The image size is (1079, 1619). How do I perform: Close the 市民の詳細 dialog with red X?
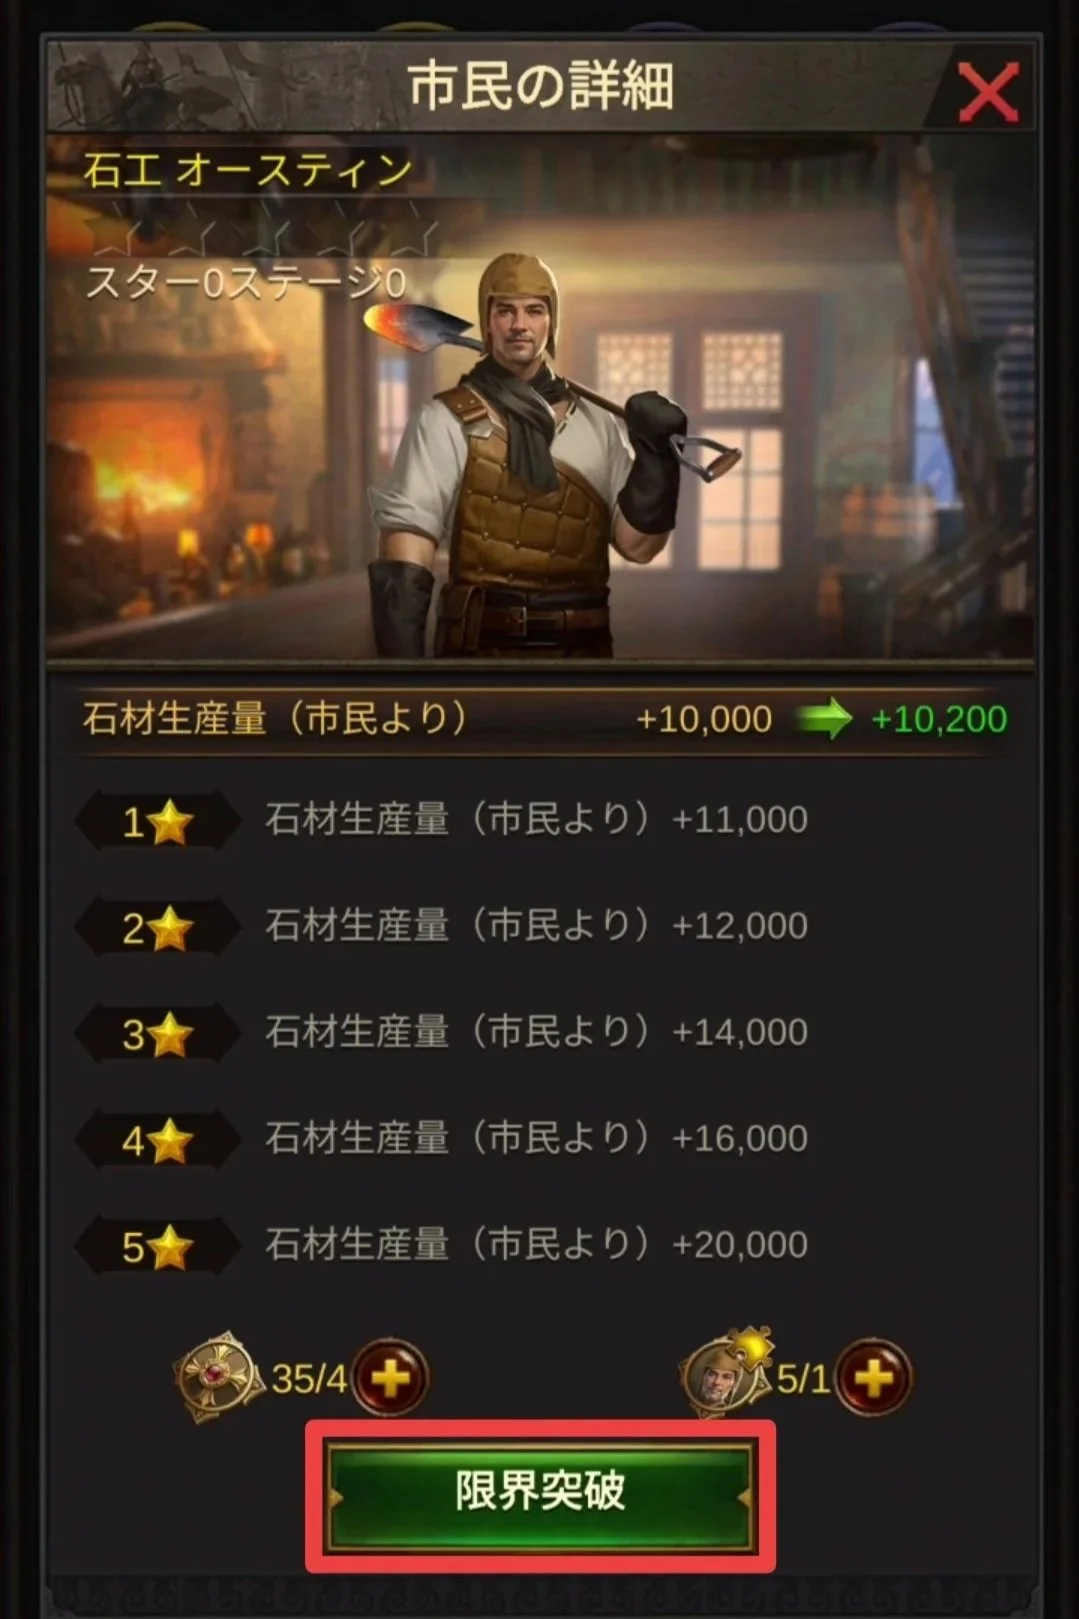click(987, 92)
